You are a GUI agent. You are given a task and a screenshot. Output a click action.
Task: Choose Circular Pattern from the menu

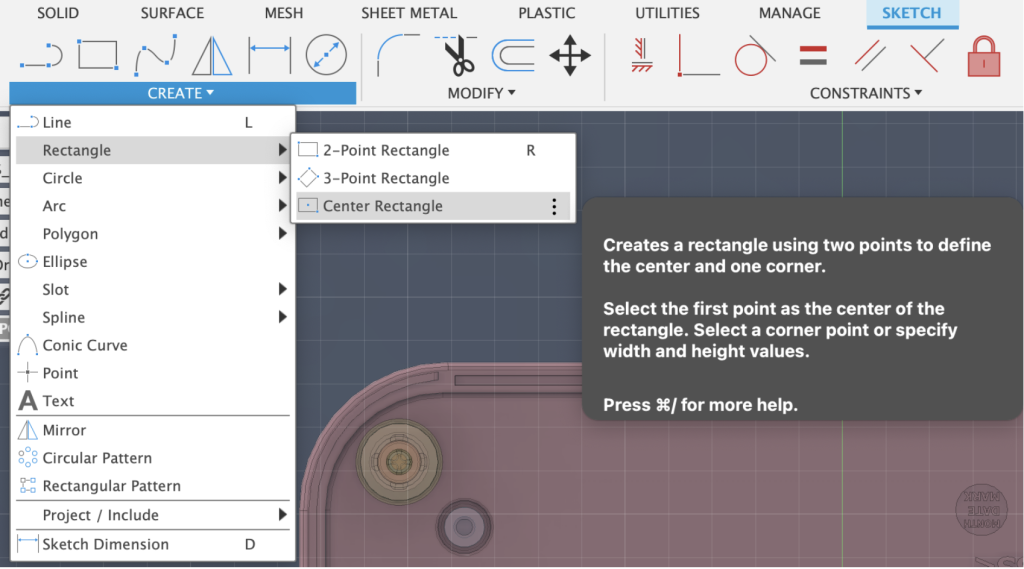(x=153, y=458)
